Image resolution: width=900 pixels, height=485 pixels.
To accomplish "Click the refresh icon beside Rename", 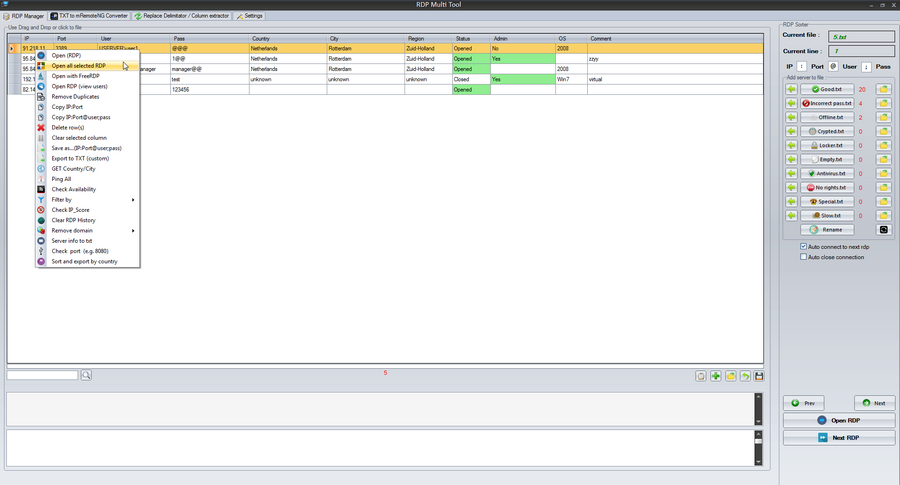I will pyautogui.click(x=883, y=229).
